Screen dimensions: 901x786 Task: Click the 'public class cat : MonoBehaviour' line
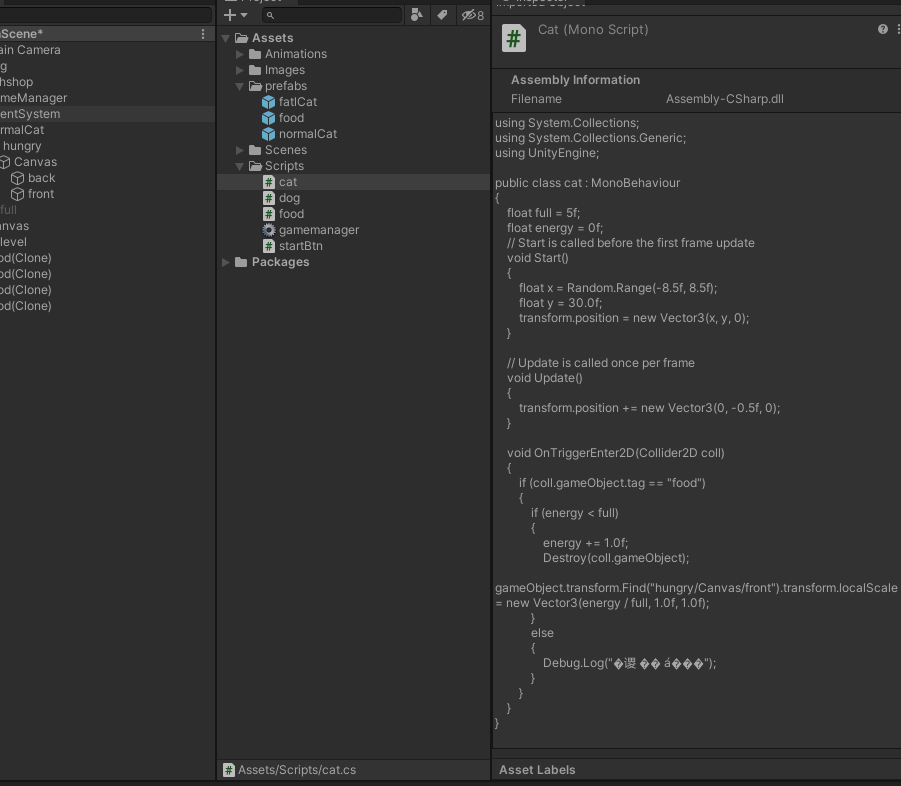(587, 183)
